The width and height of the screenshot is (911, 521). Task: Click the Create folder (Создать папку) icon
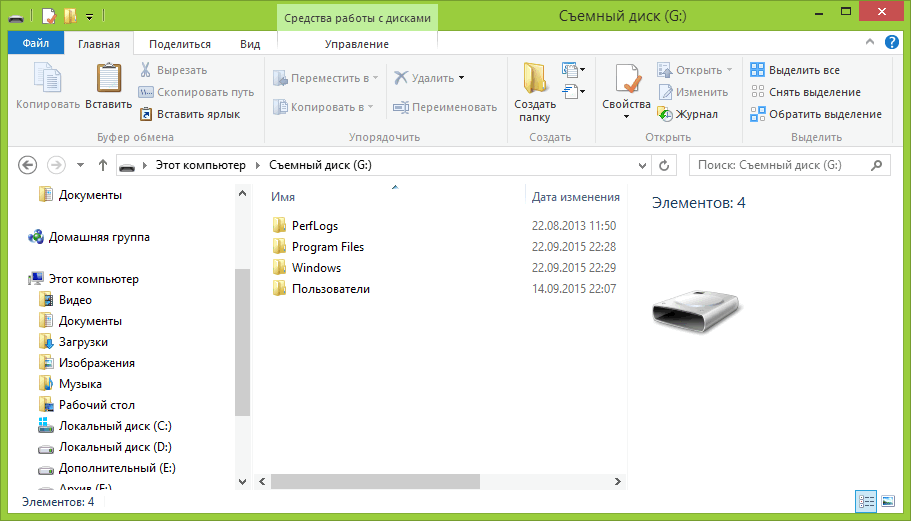[x=535, y=80]
